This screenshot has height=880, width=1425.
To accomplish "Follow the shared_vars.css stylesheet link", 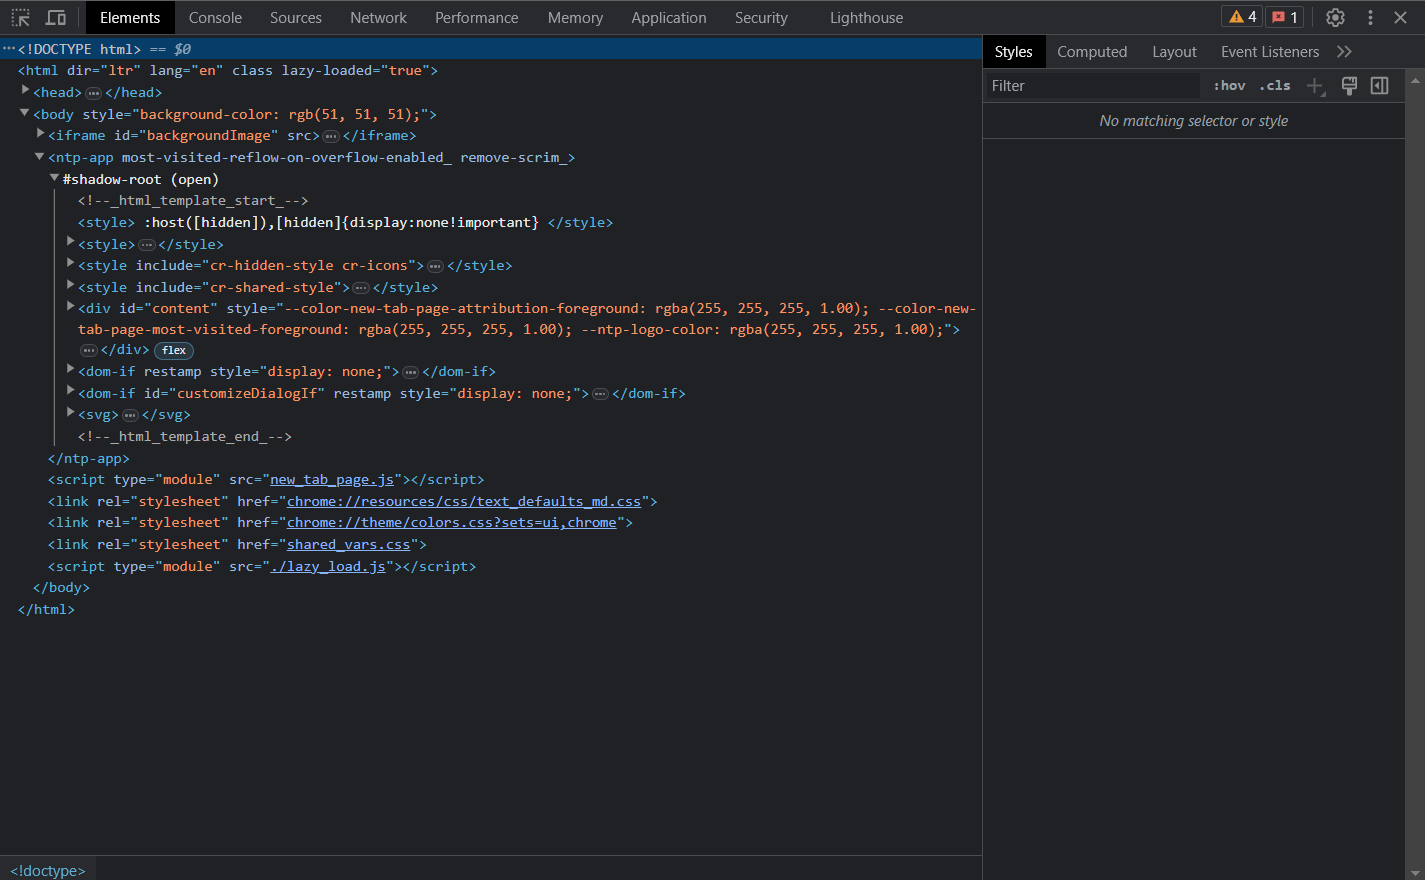I will (348, 545).
